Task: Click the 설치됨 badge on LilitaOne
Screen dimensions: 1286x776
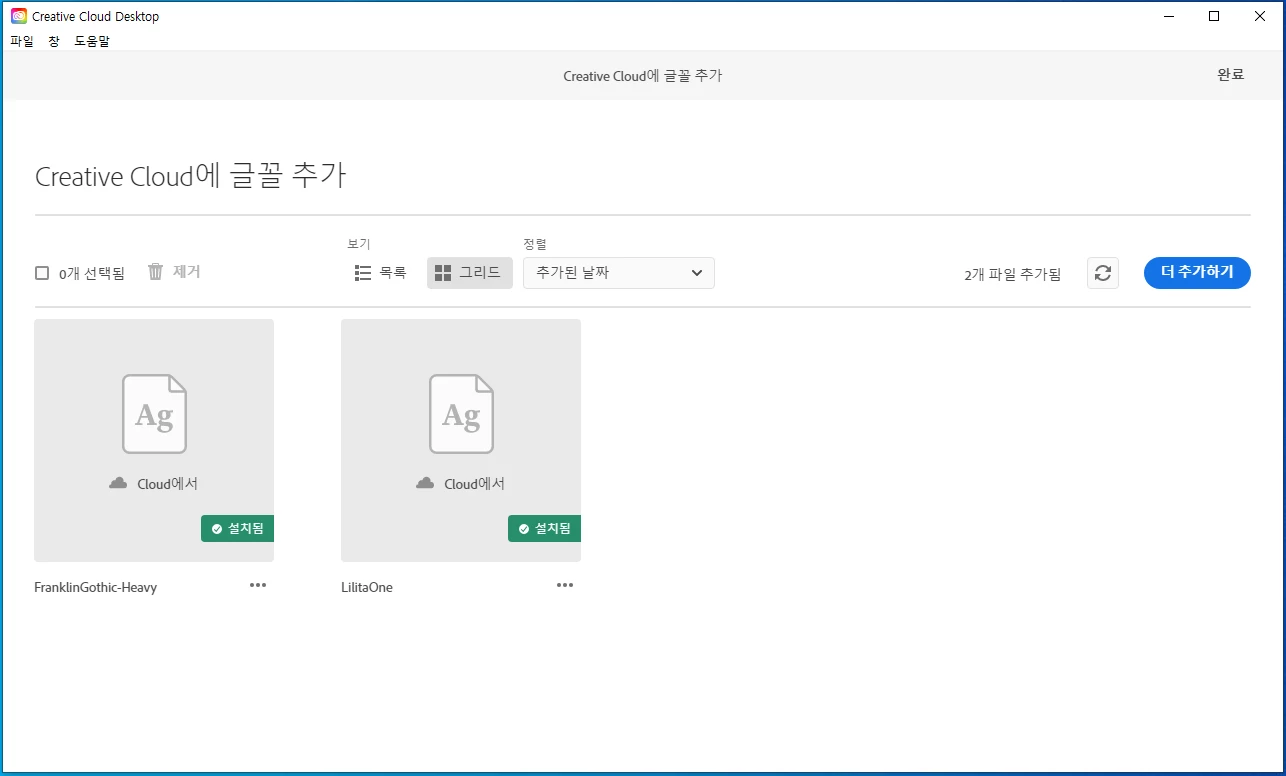Action: point(544,528)
